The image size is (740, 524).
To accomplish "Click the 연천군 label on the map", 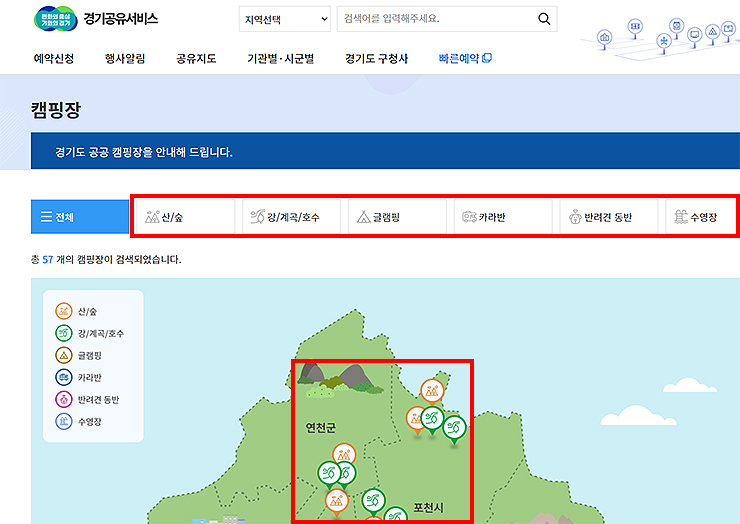I will pos(320,428).
